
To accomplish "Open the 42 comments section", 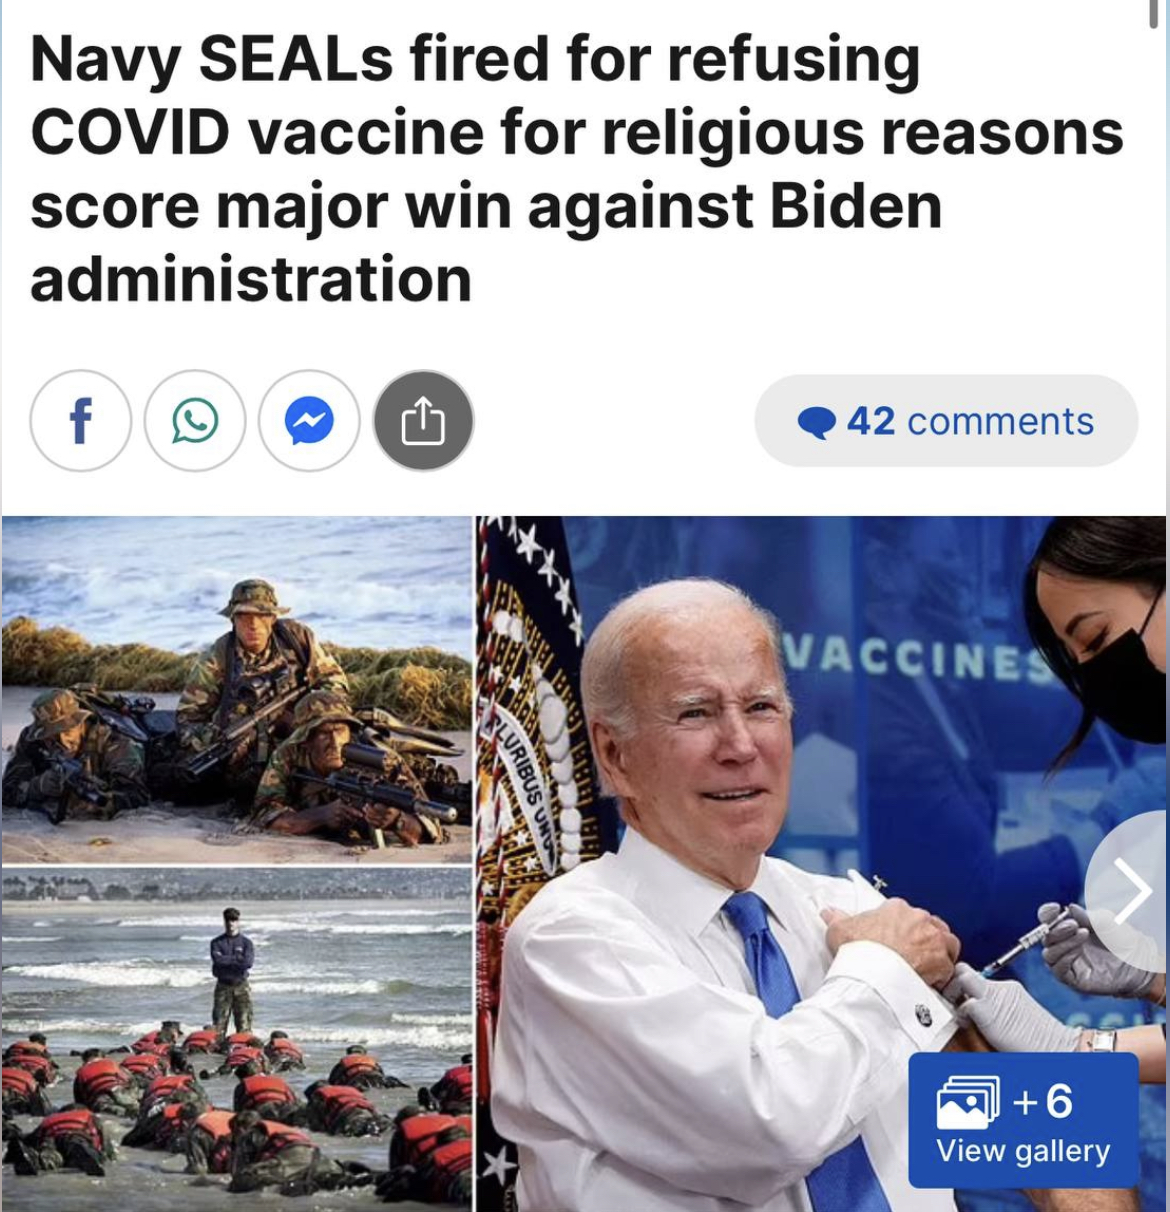I will [946, 421].
